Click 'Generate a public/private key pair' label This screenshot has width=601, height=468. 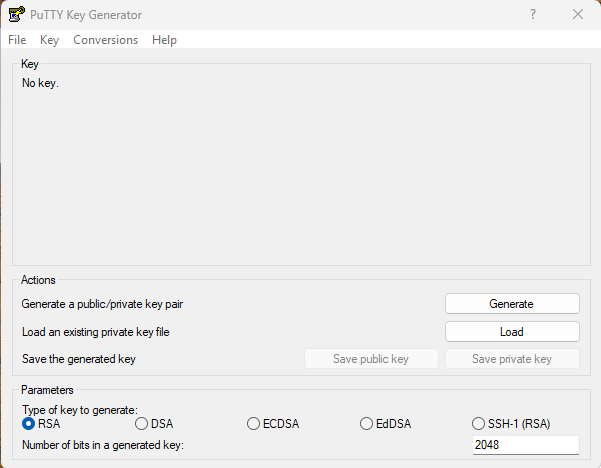point(102,304)
